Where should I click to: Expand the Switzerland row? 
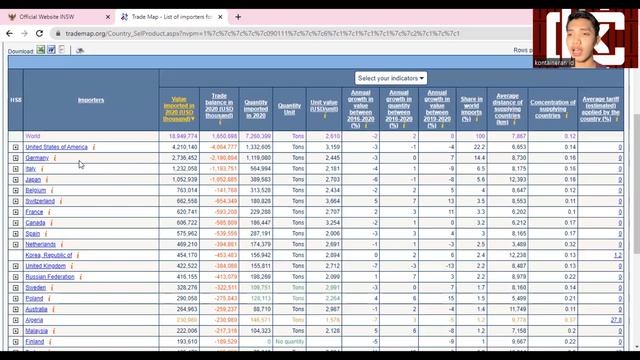pos(16,201)
